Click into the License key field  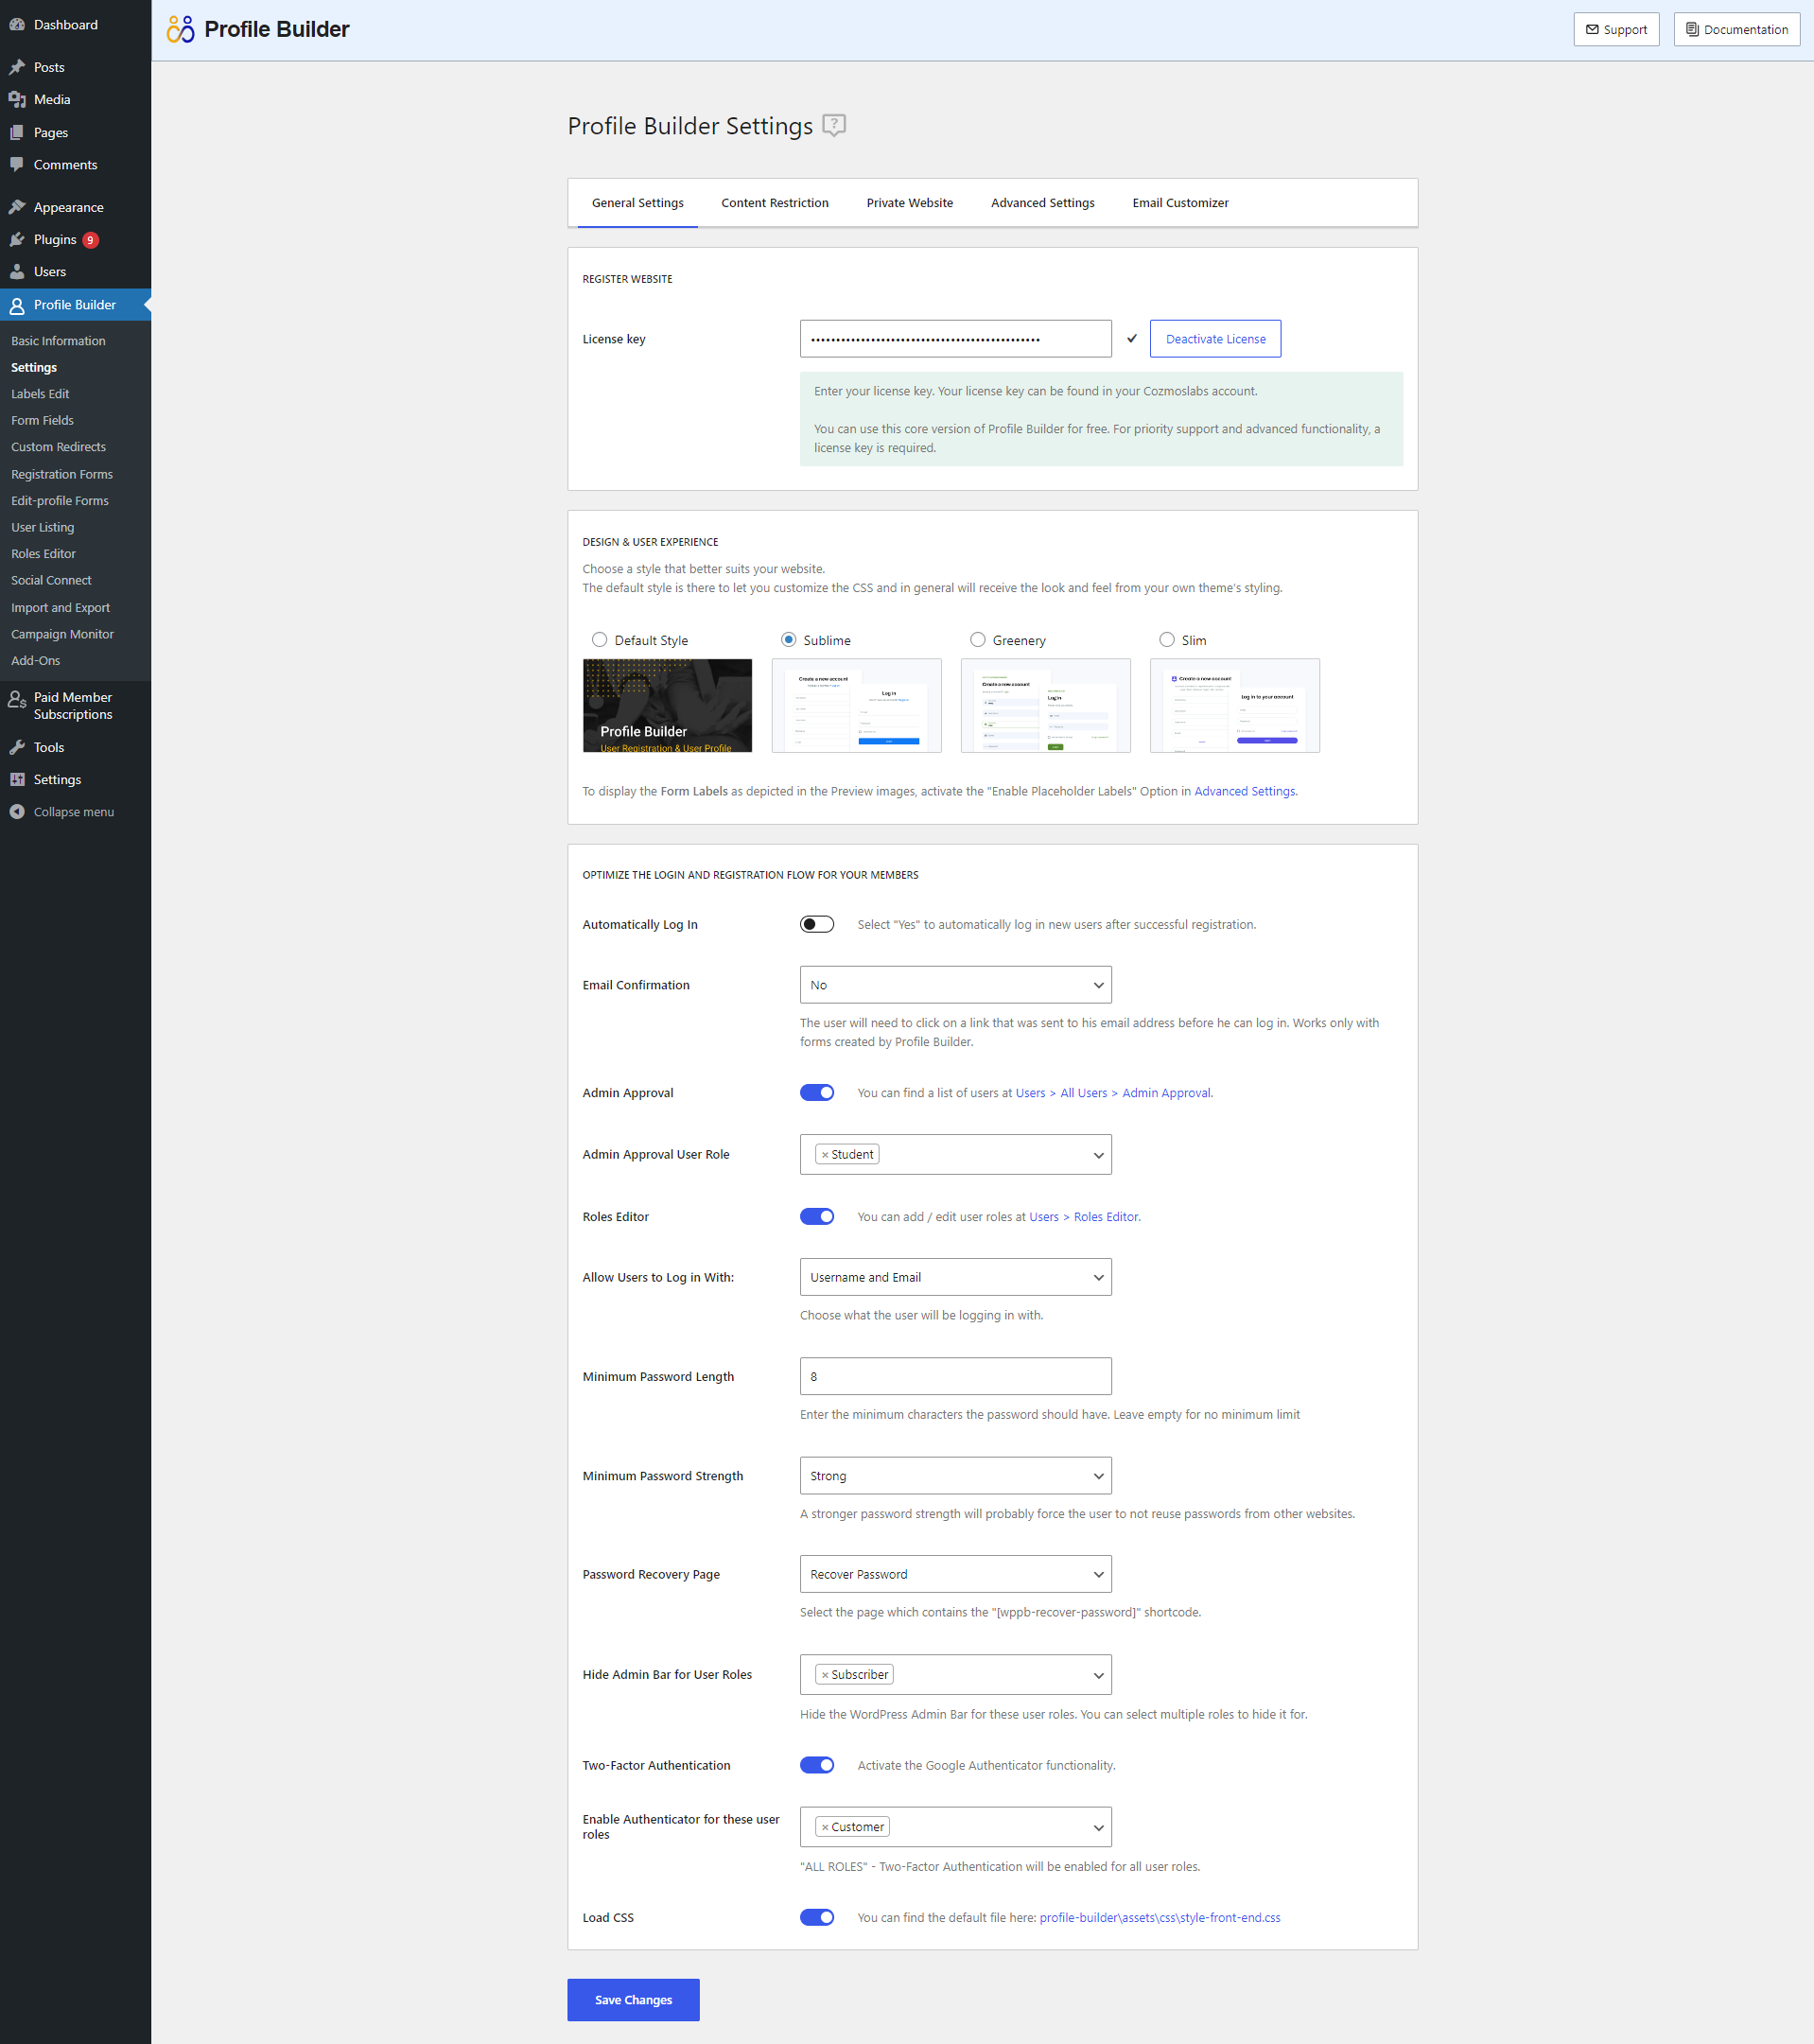[x=955, y=339]
